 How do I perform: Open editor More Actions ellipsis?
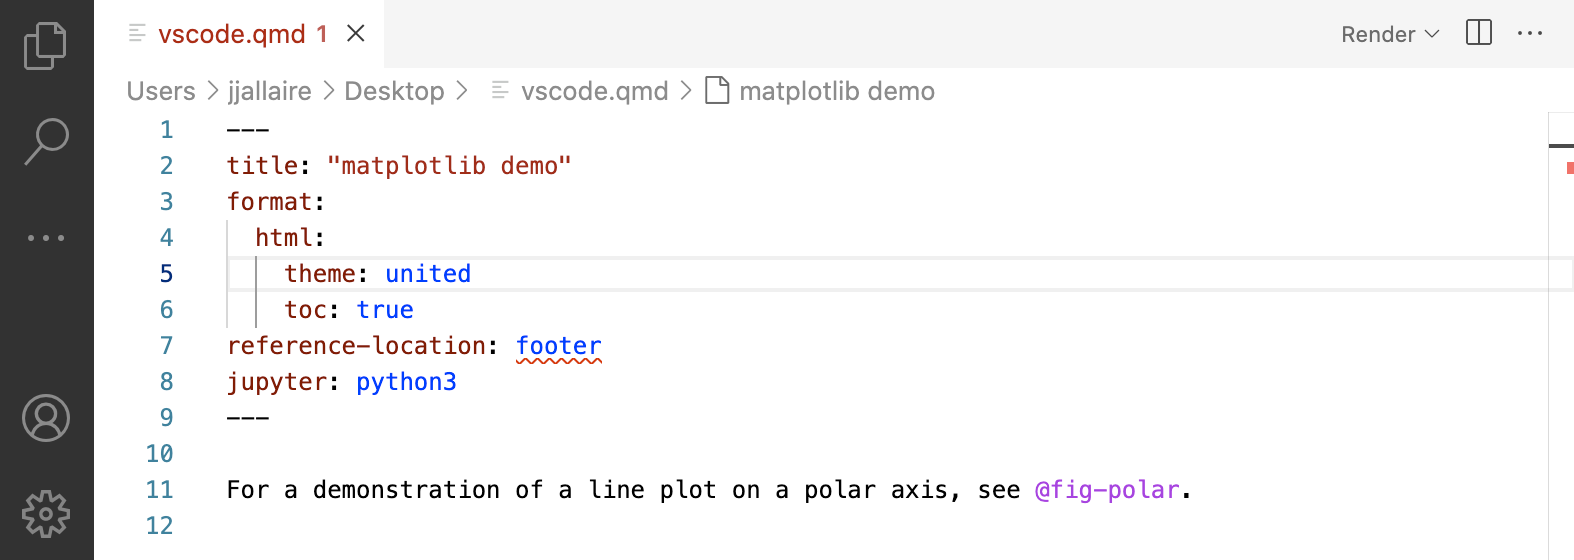(1529, 33)
